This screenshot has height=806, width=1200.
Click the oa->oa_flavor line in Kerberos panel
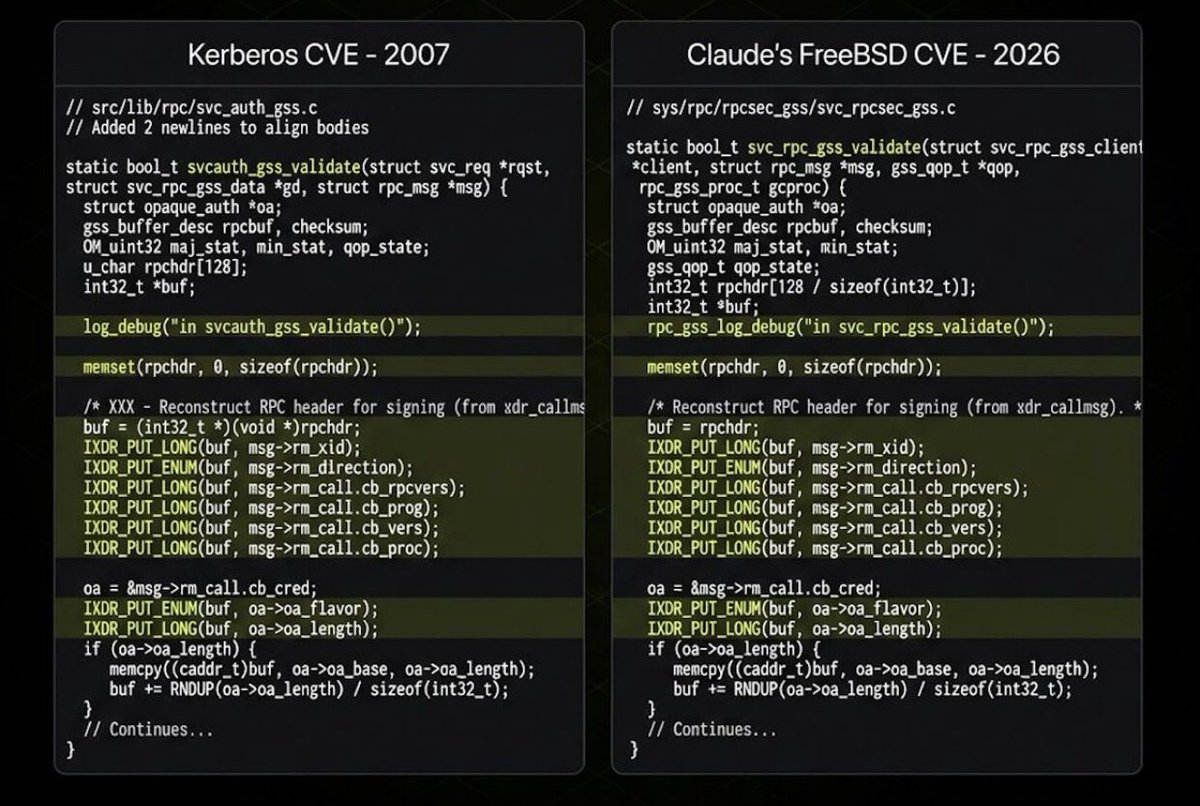click(231, 608)
